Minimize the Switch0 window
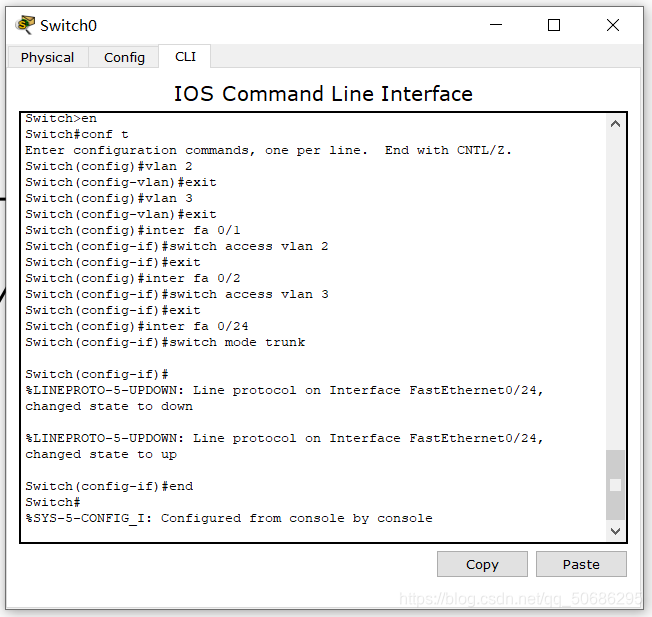 pyautogui.click(x=496, y=25)
